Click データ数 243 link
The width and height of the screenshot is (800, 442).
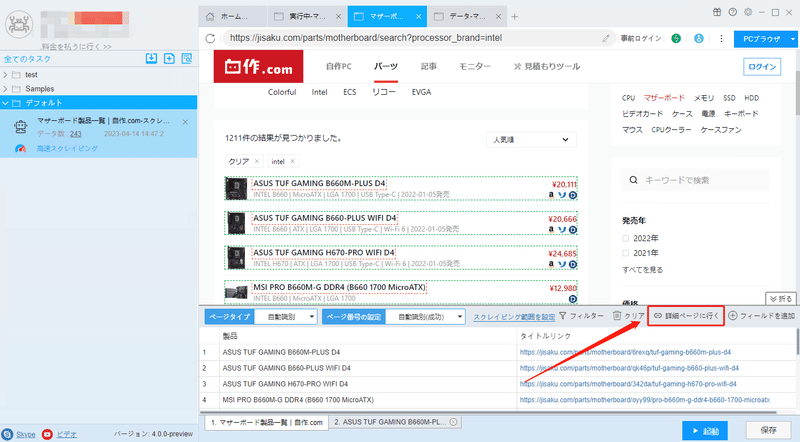tap(76, 134)
